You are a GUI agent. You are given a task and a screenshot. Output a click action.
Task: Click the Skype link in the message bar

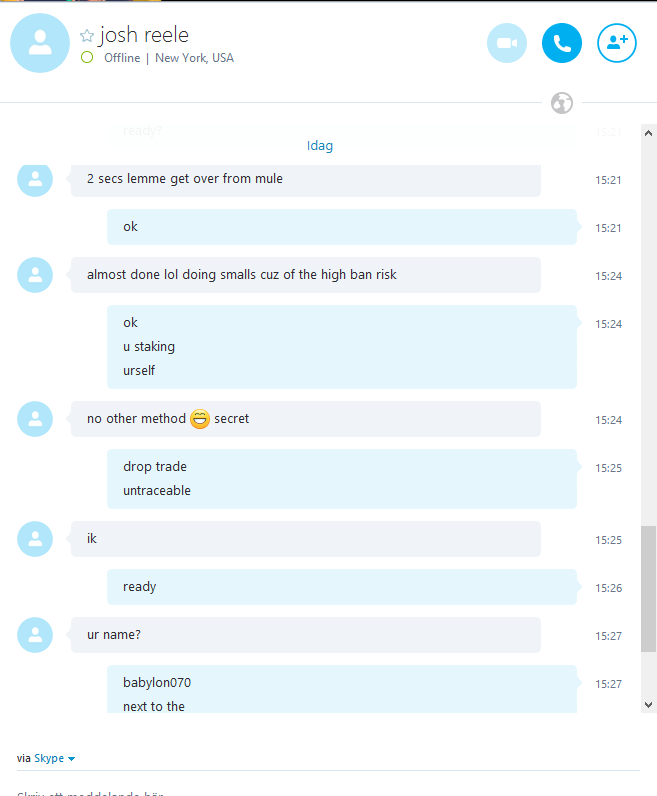click(49, 758)
